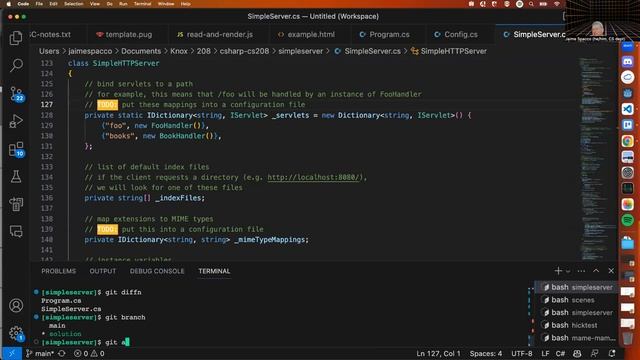Click C# language mode in status bar
This screenshot has height=360, width=640.
tap(560, 353)
